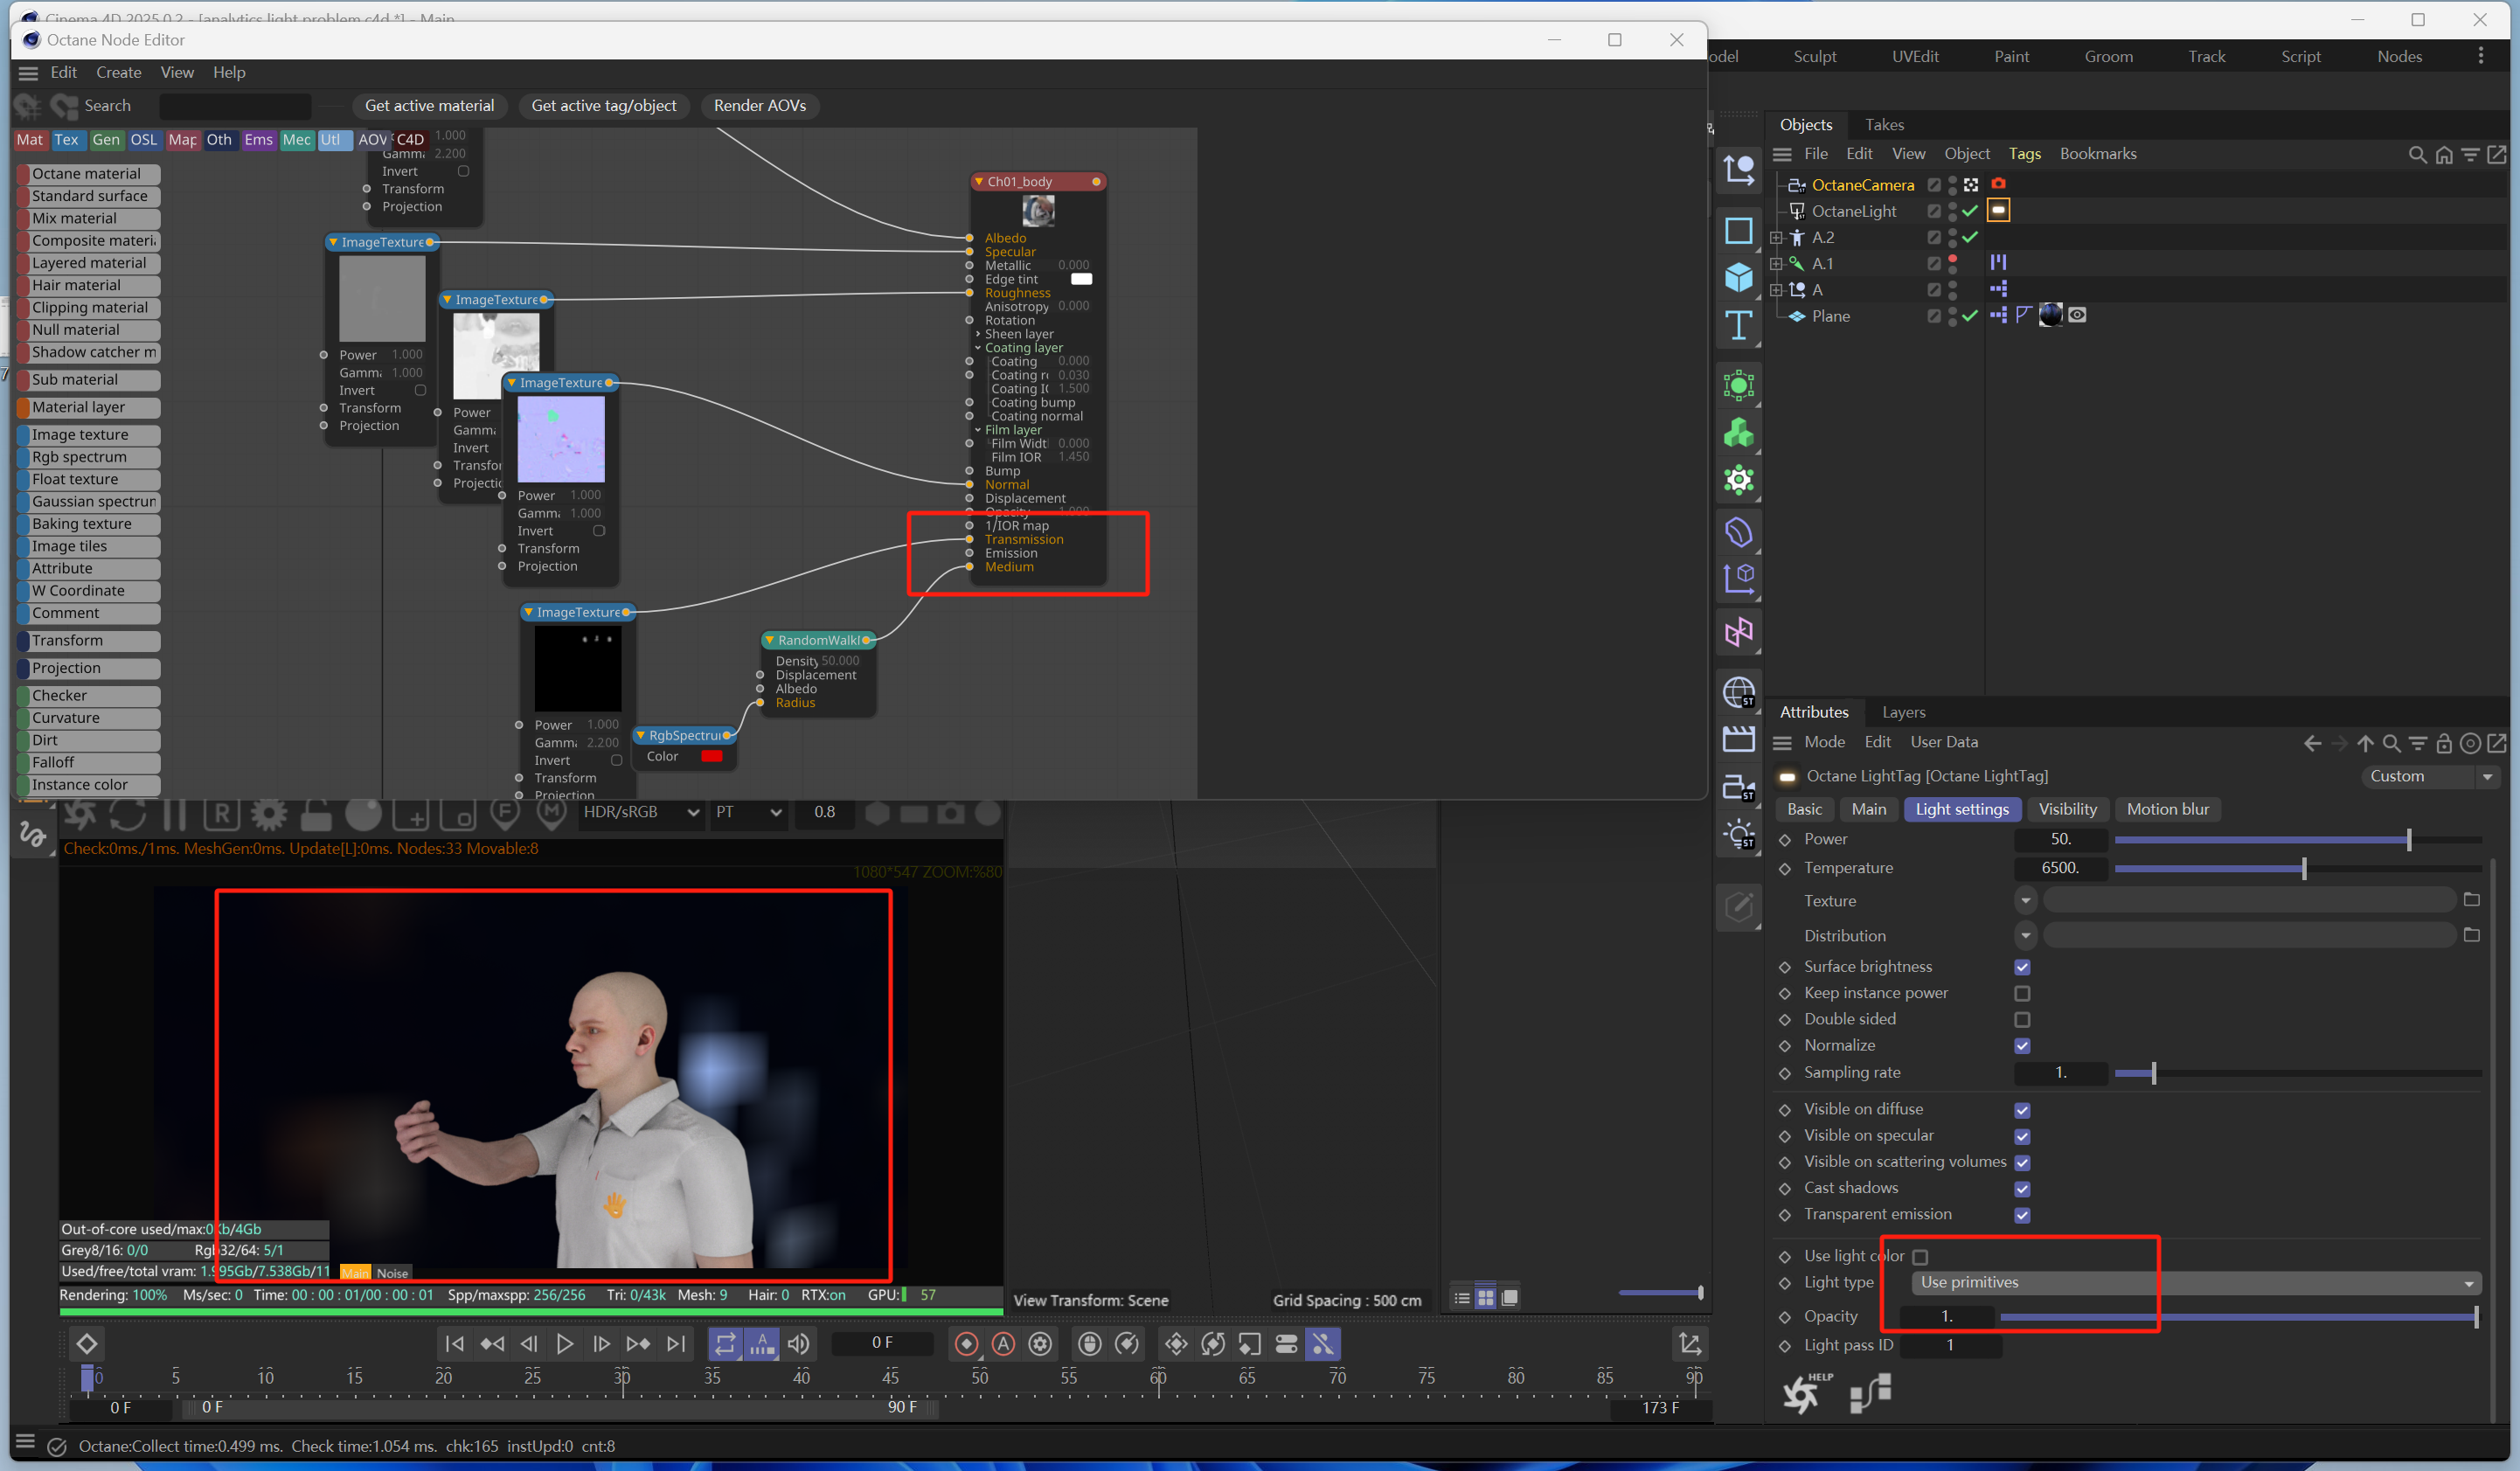The width and height of the screenshot is (2520, 1471).
Task: Click the lock resolution icon in Live Viewer
Action: (316, 814)
